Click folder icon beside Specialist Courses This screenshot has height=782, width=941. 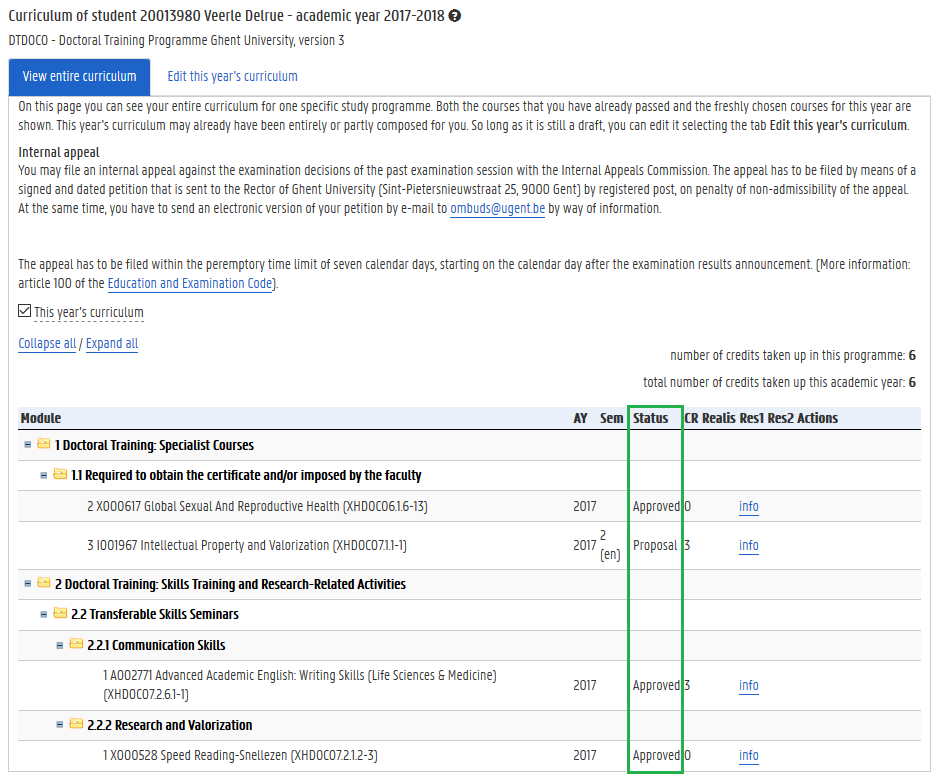(44, 444)
